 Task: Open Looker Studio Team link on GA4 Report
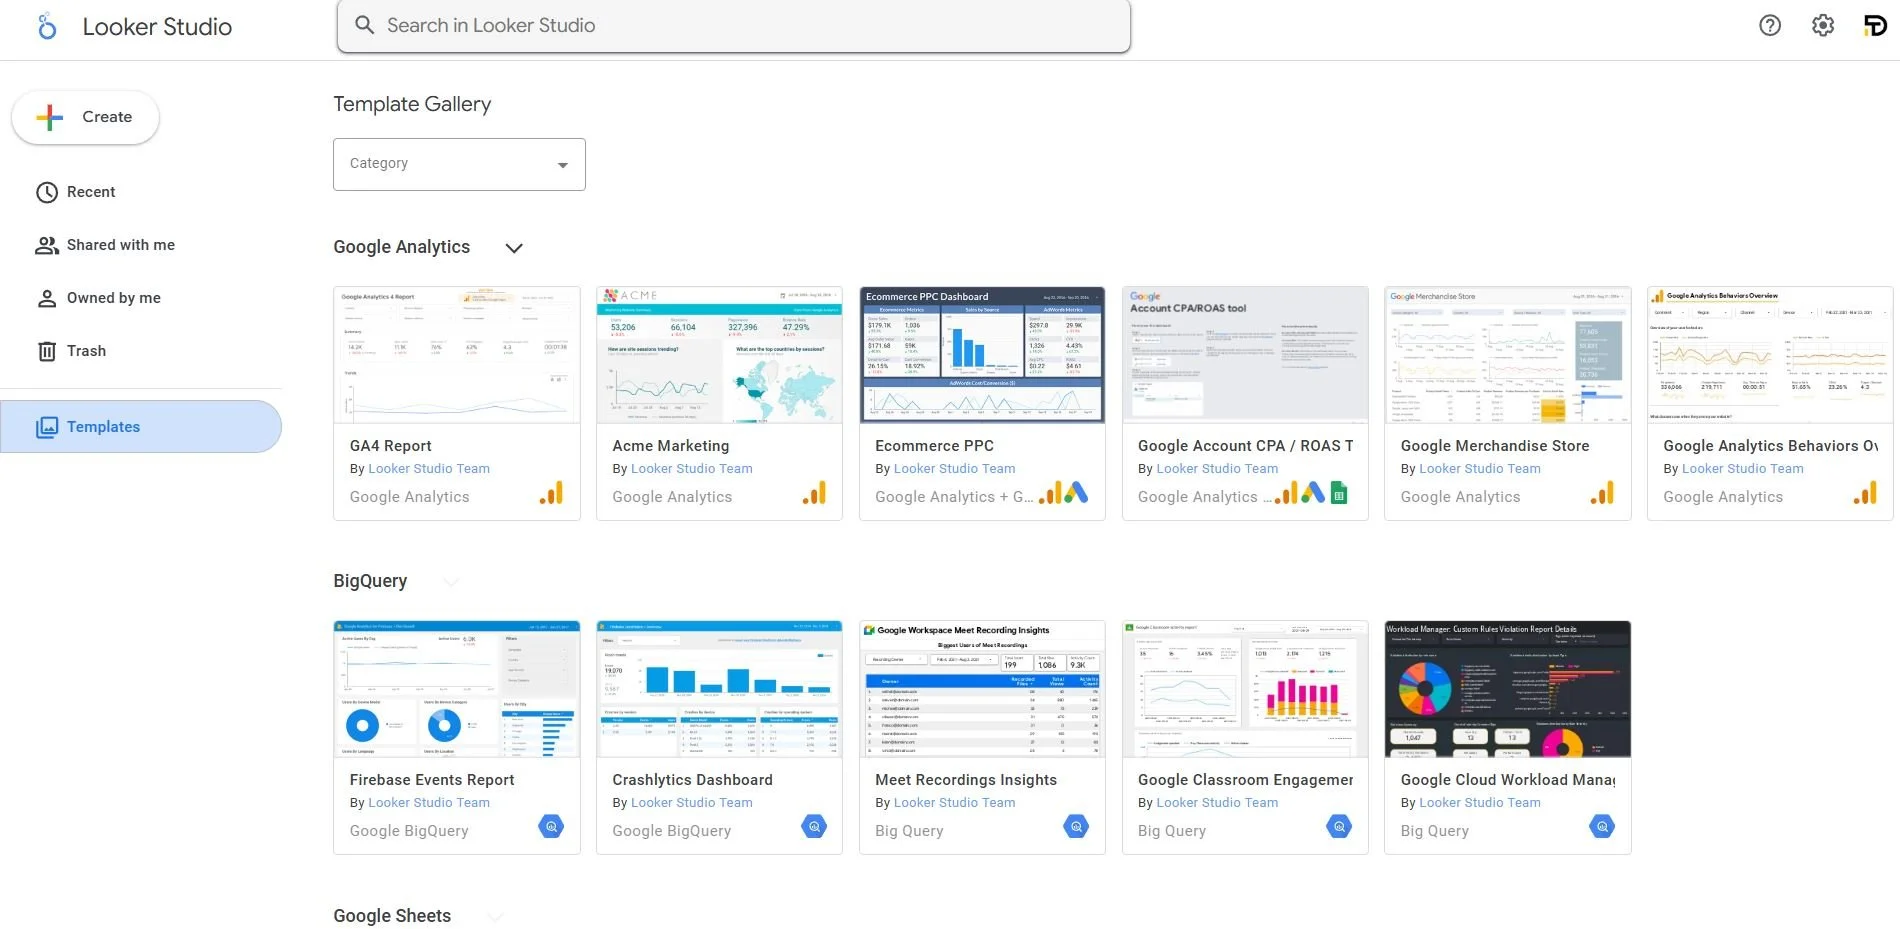pyautogui.click(x=429, y=469)
